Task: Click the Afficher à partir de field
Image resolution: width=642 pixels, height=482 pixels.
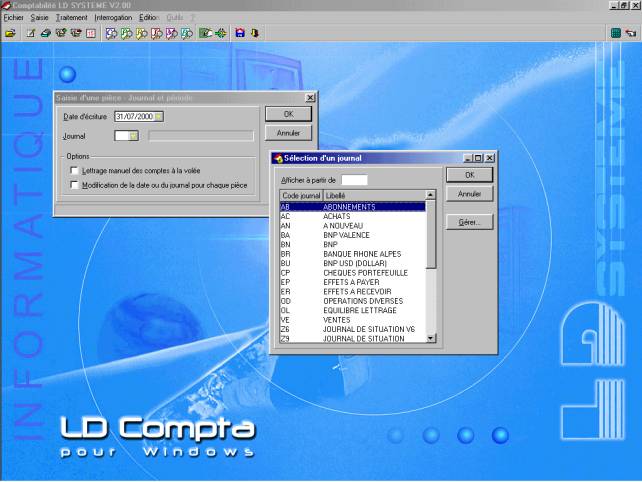Action: [x=354, y=179]
